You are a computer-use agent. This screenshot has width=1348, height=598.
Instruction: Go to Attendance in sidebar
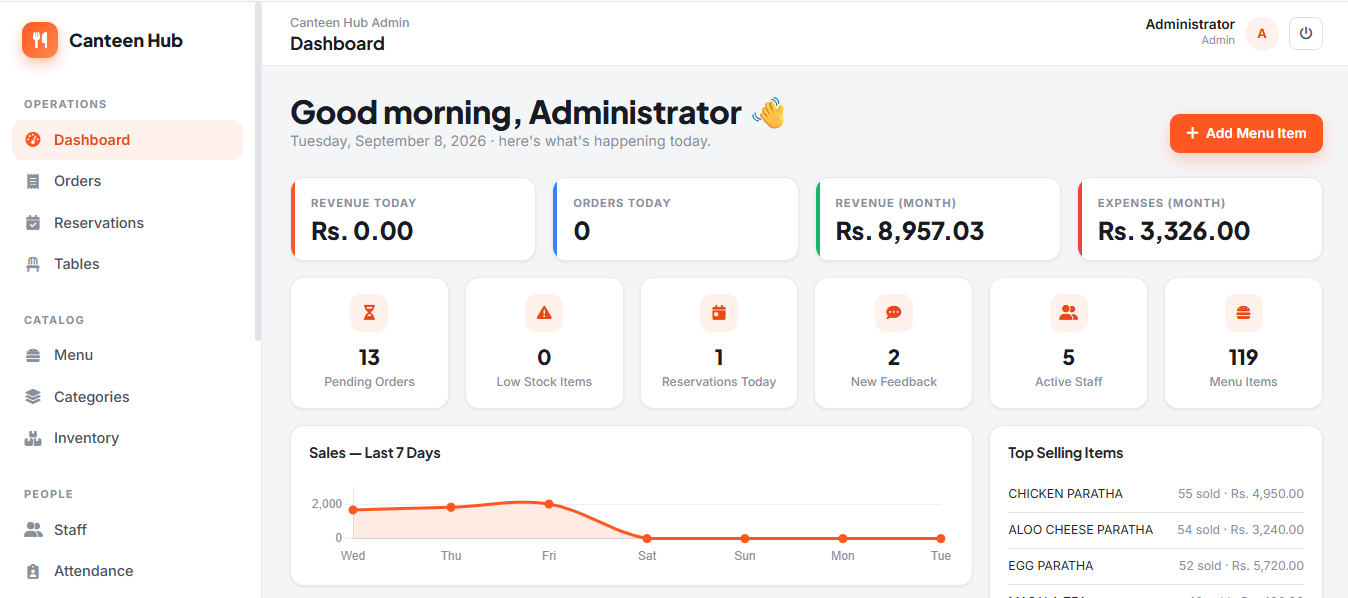pyautogui.click(x=127, y=571)
